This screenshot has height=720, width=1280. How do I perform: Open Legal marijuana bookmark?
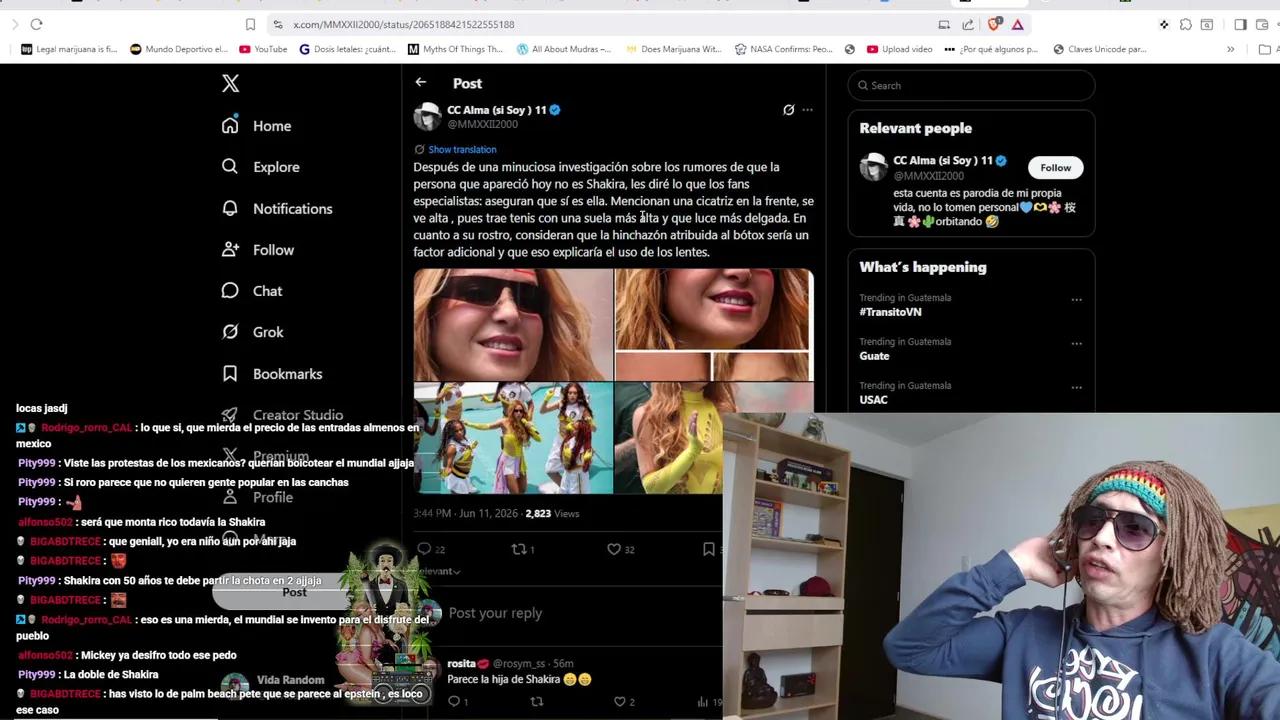point(69,49)
